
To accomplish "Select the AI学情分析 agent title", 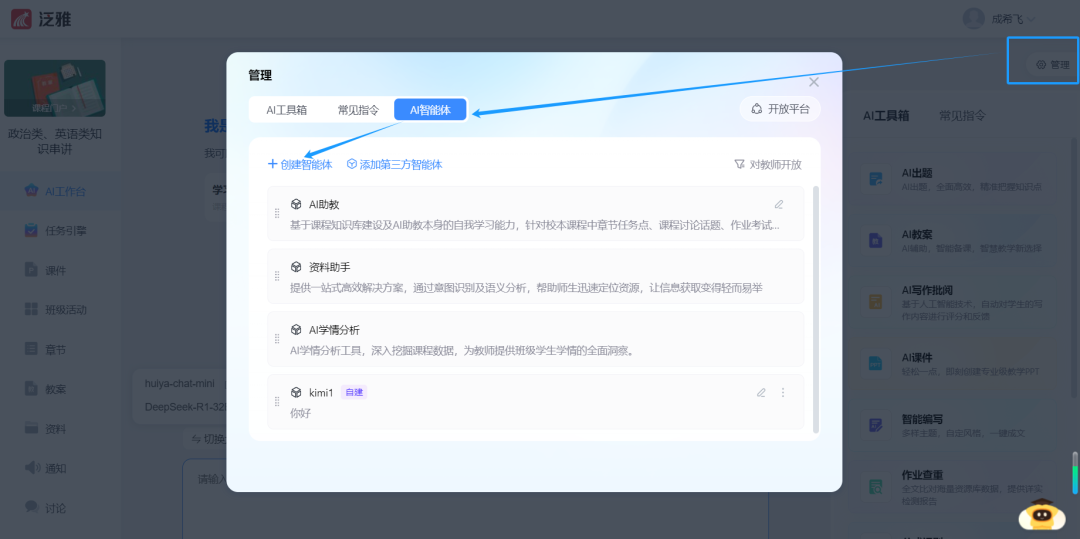I will pos(334,330).
